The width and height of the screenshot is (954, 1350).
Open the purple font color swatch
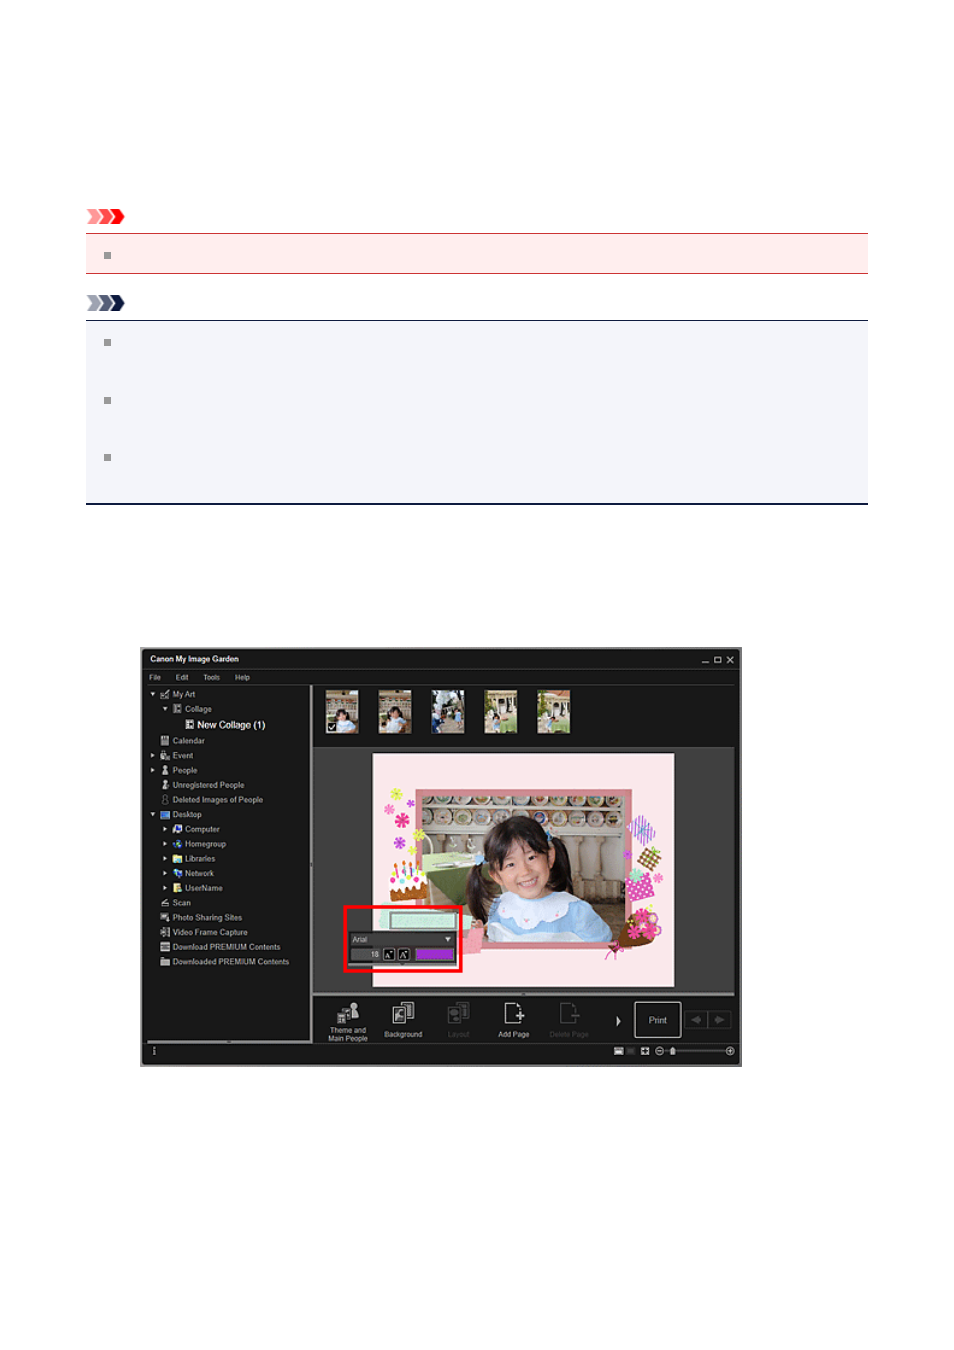coord(435,955)
